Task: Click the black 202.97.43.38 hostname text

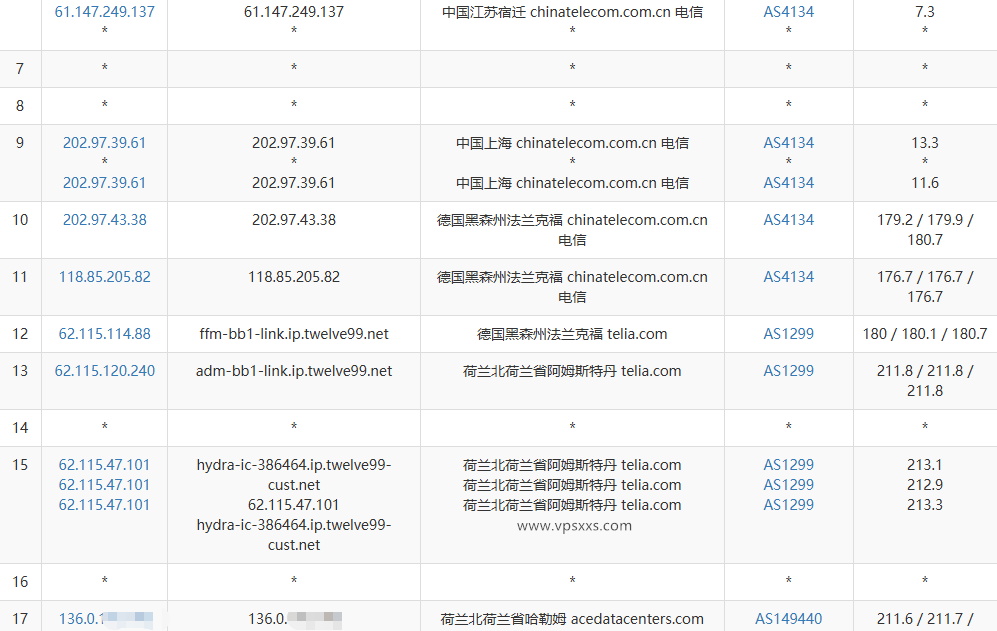Action: (x=294, y=219)
